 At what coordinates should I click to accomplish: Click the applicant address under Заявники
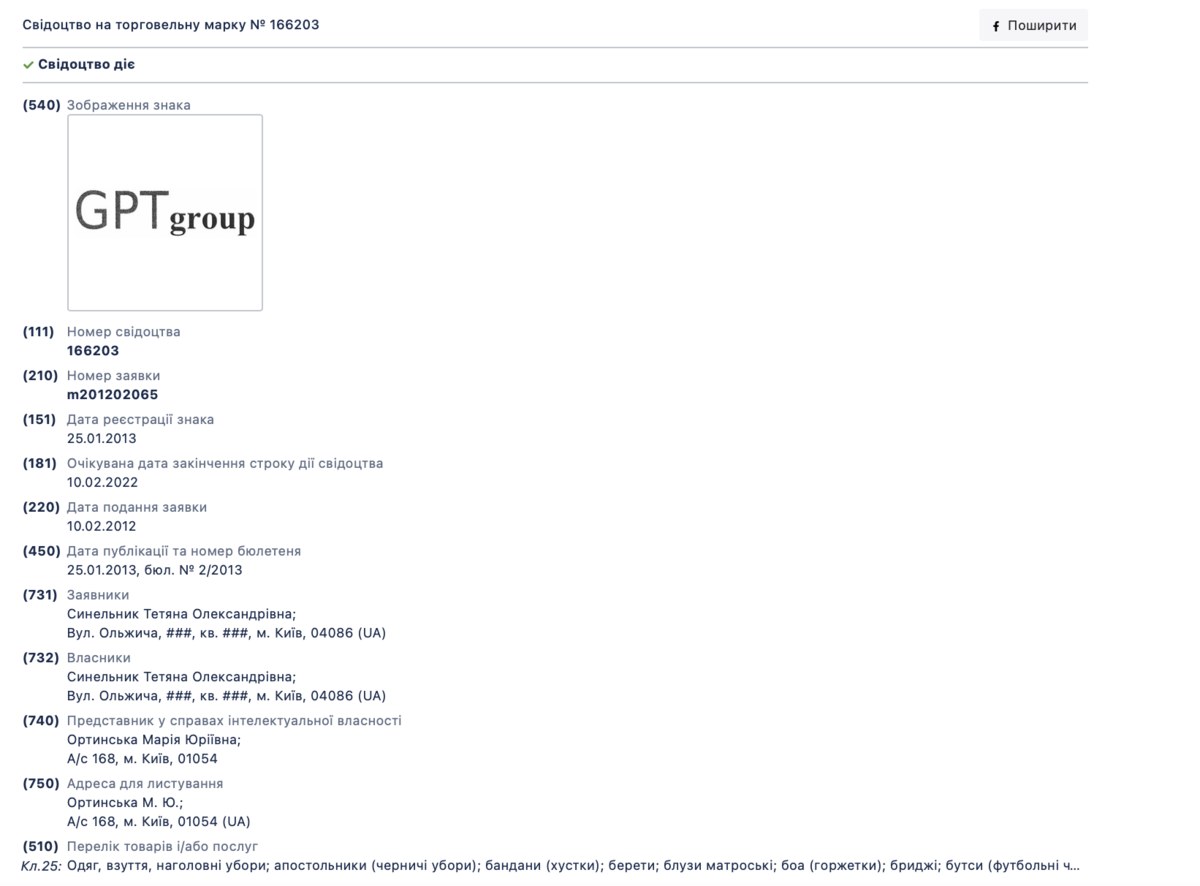click(x=227, y=633)
